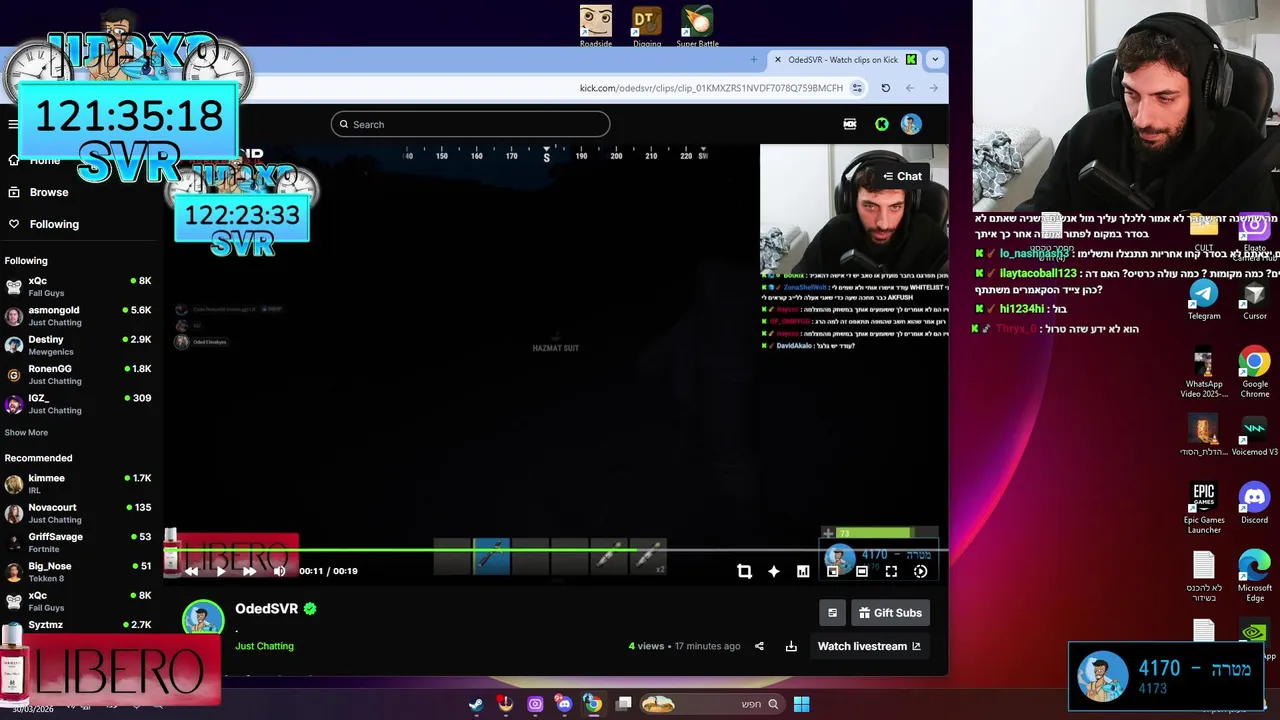This screenshot has height=720, width=1280.
Task: Open the RonenGG channel in Following
Action: point(78,374)
